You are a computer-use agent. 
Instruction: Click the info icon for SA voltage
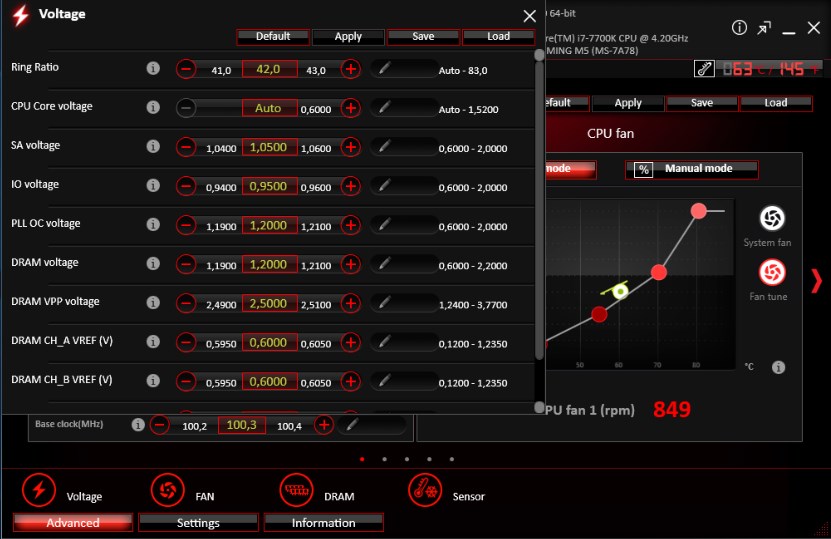coord(153,146)
